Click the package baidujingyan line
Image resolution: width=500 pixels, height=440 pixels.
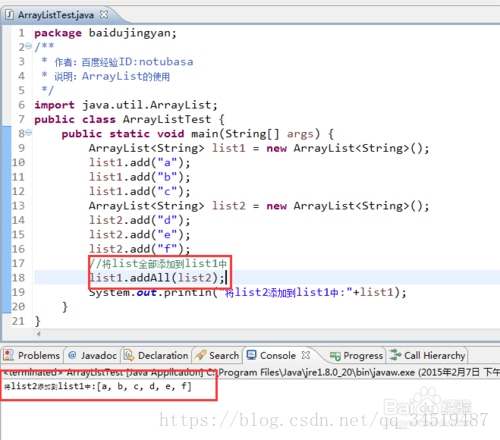pyautogui.click(x=105, y=33)
